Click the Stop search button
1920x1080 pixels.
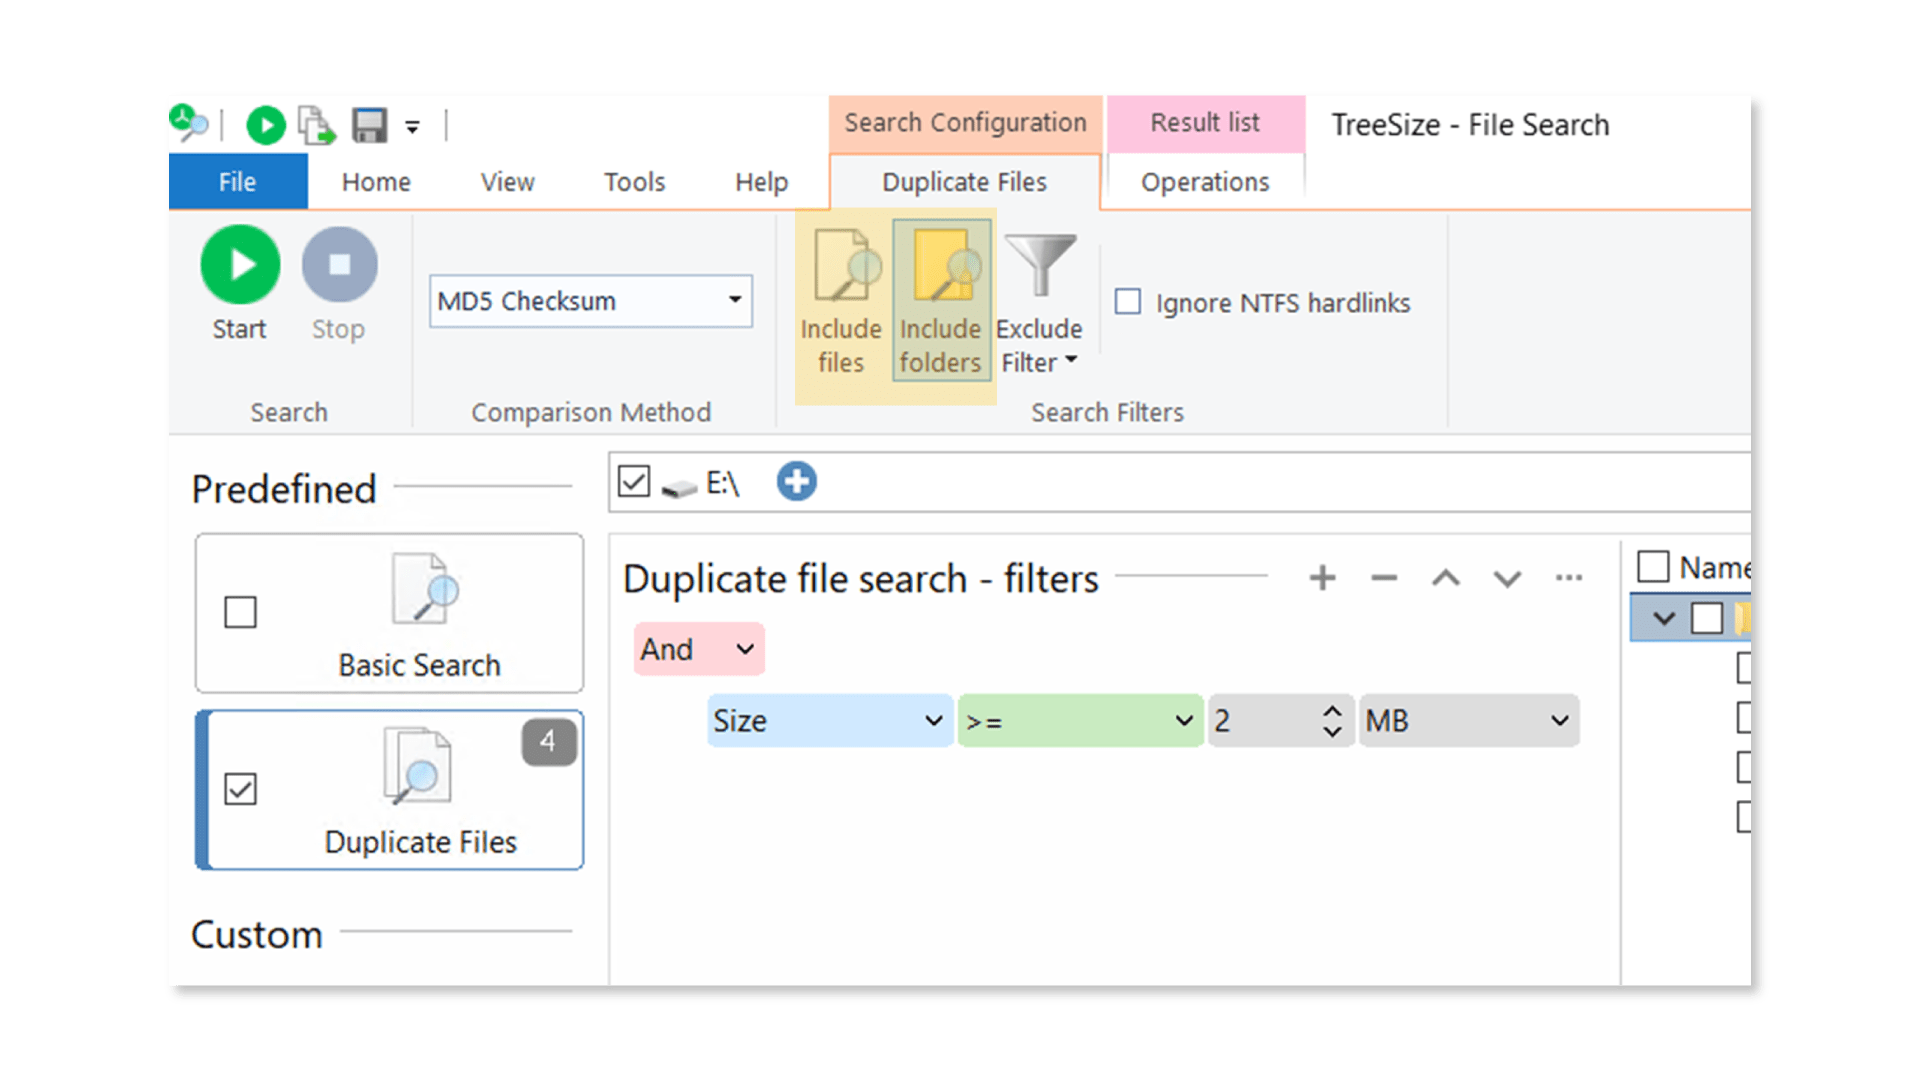pyautogui.click(x=338, y=264)
